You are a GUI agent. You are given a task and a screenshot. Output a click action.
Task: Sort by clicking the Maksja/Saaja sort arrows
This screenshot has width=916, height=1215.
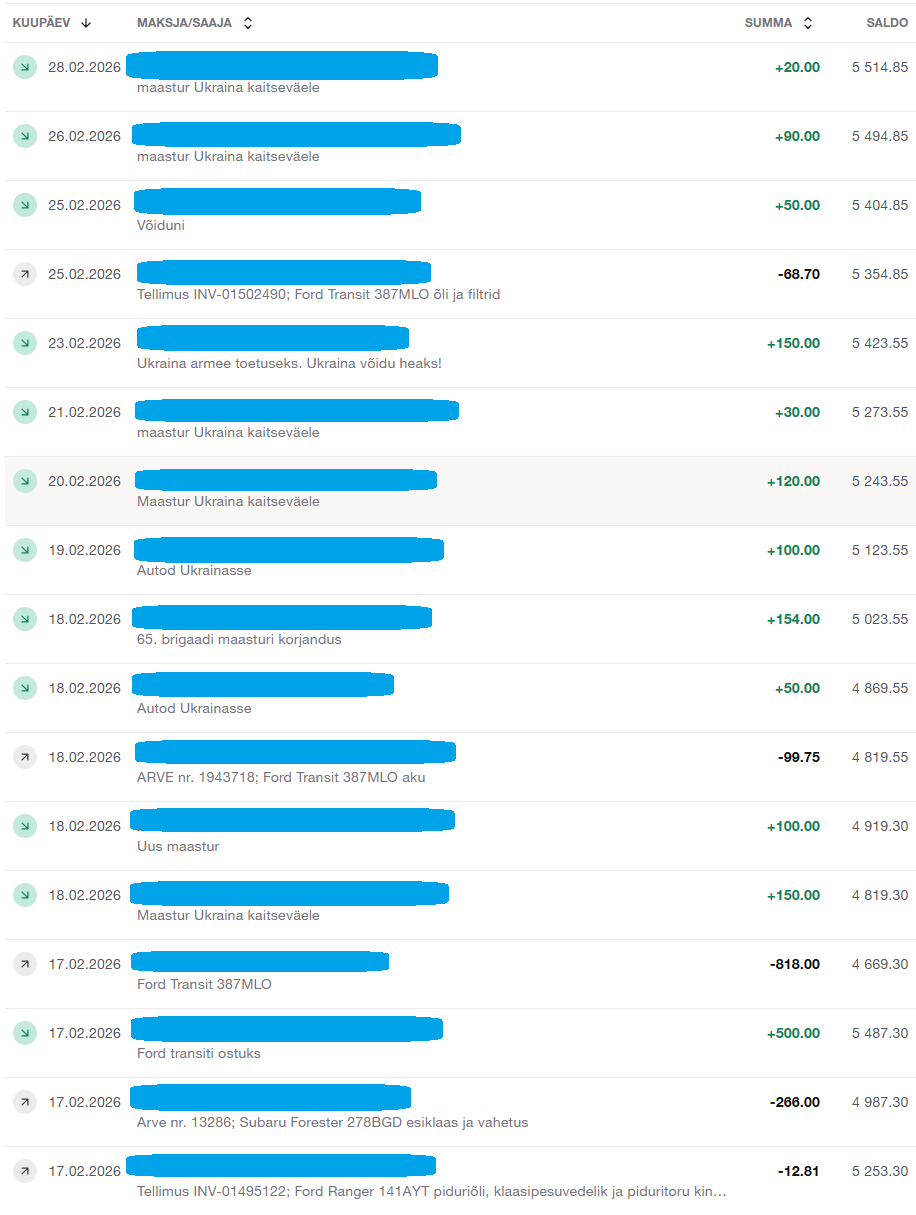click(248, 23)
